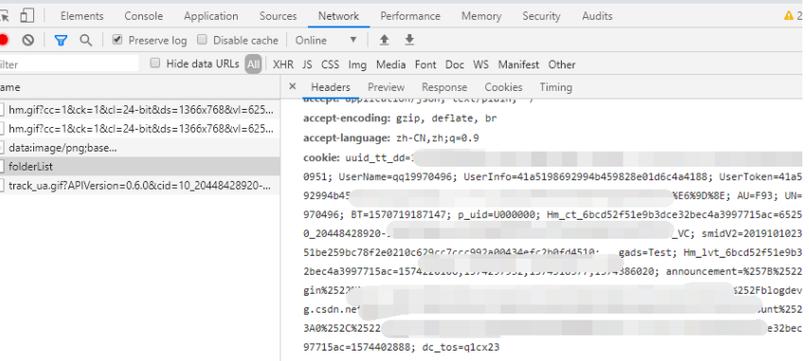Click the import HAR upload arrow icon
Image resolution: width=809 pixels, height=361 pixels.
384,40
